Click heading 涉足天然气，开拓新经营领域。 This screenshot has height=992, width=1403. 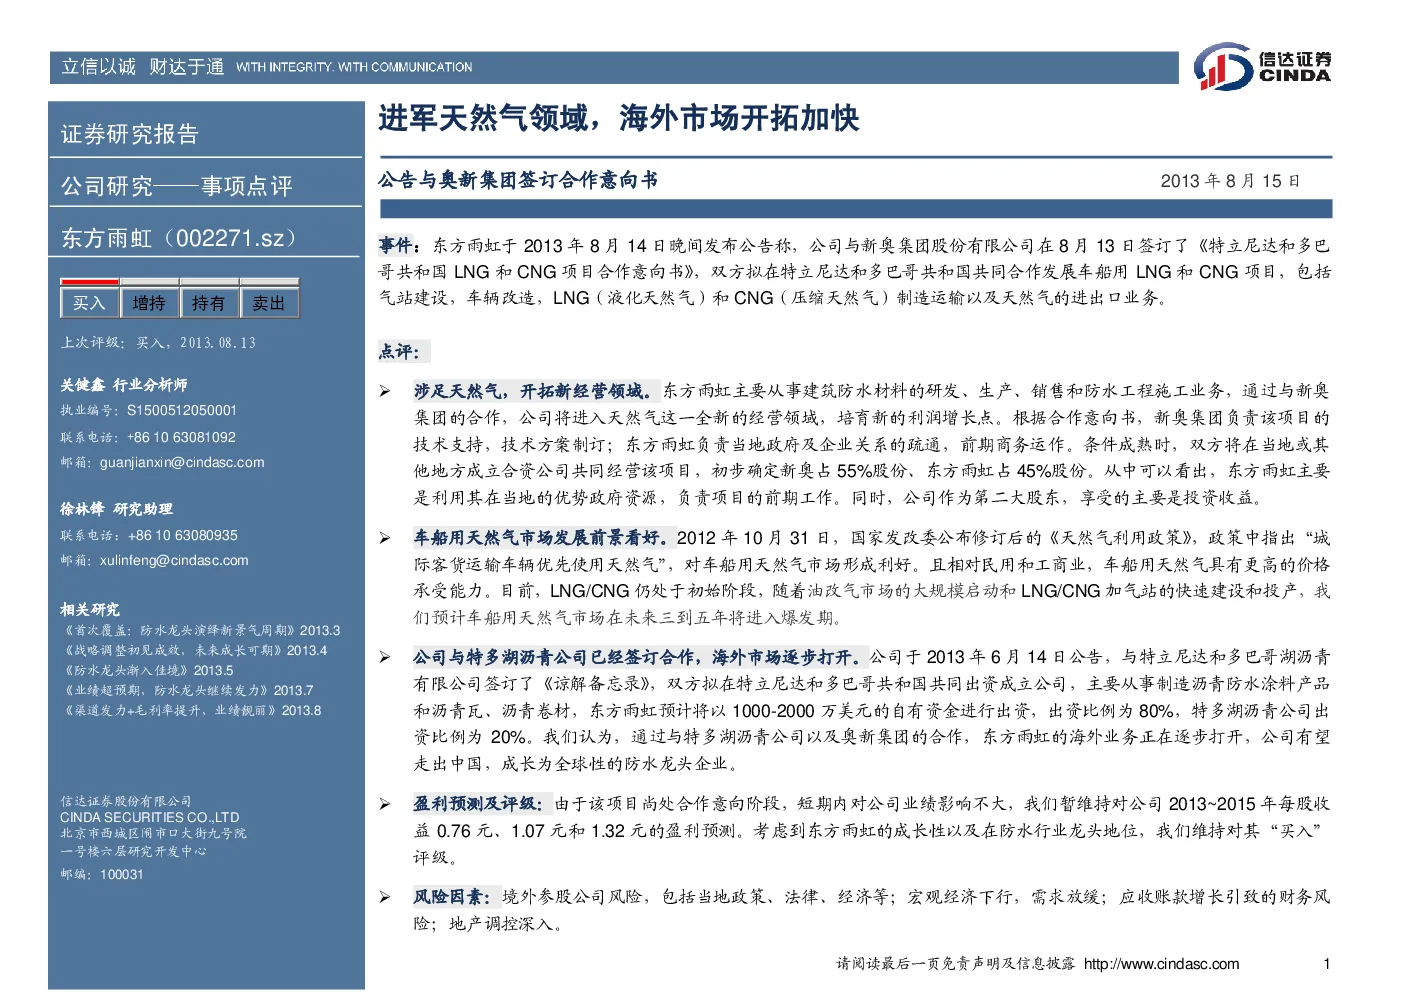537,391
